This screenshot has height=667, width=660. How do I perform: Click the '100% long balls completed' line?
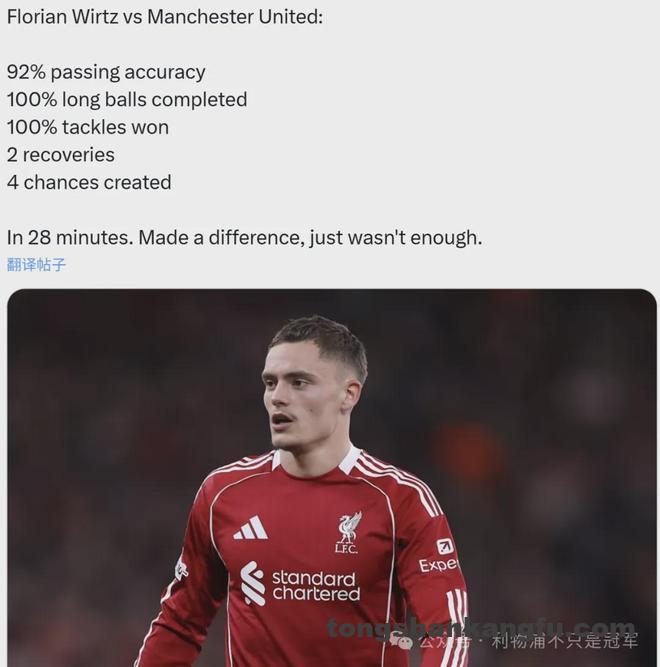click(x=127, y=99)
